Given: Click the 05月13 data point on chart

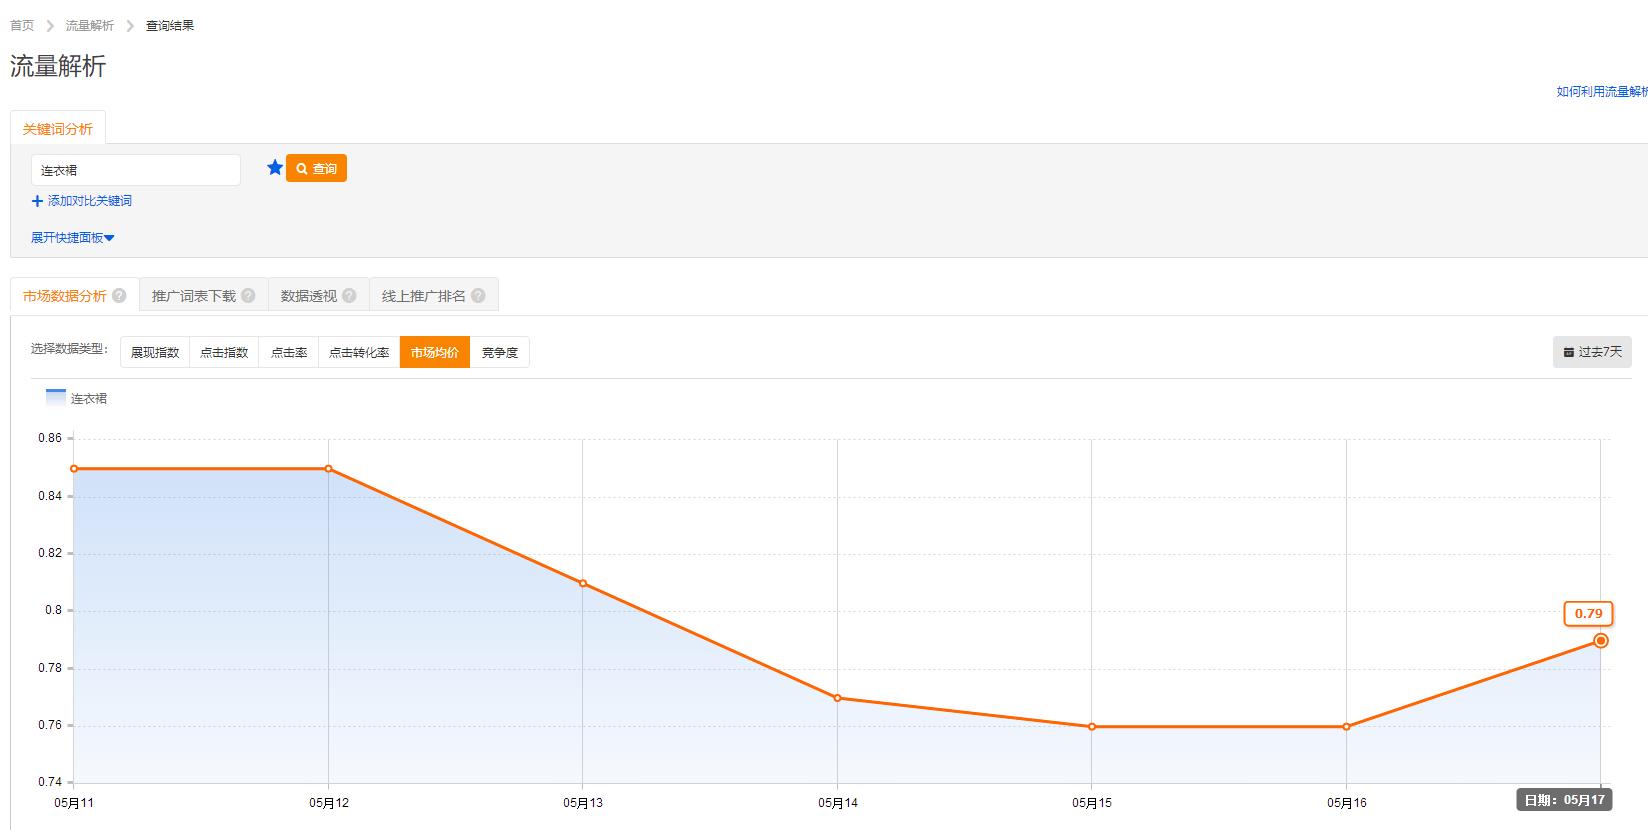Looking at the screenshot, I should pyautogui.click(x=583, y=584).
